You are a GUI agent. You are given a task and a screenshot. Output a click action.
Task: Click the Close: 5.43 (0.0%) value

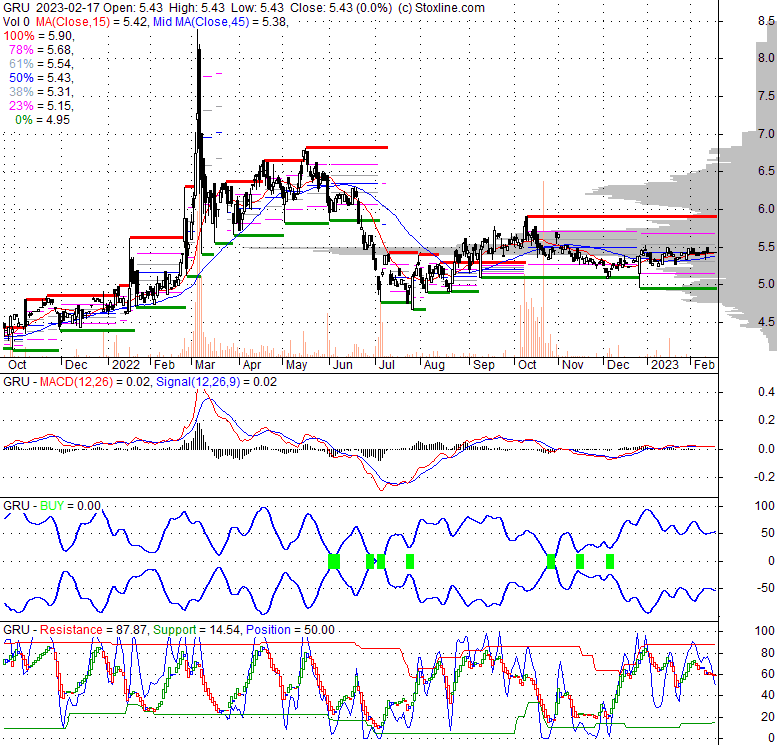tap(340, 7)
